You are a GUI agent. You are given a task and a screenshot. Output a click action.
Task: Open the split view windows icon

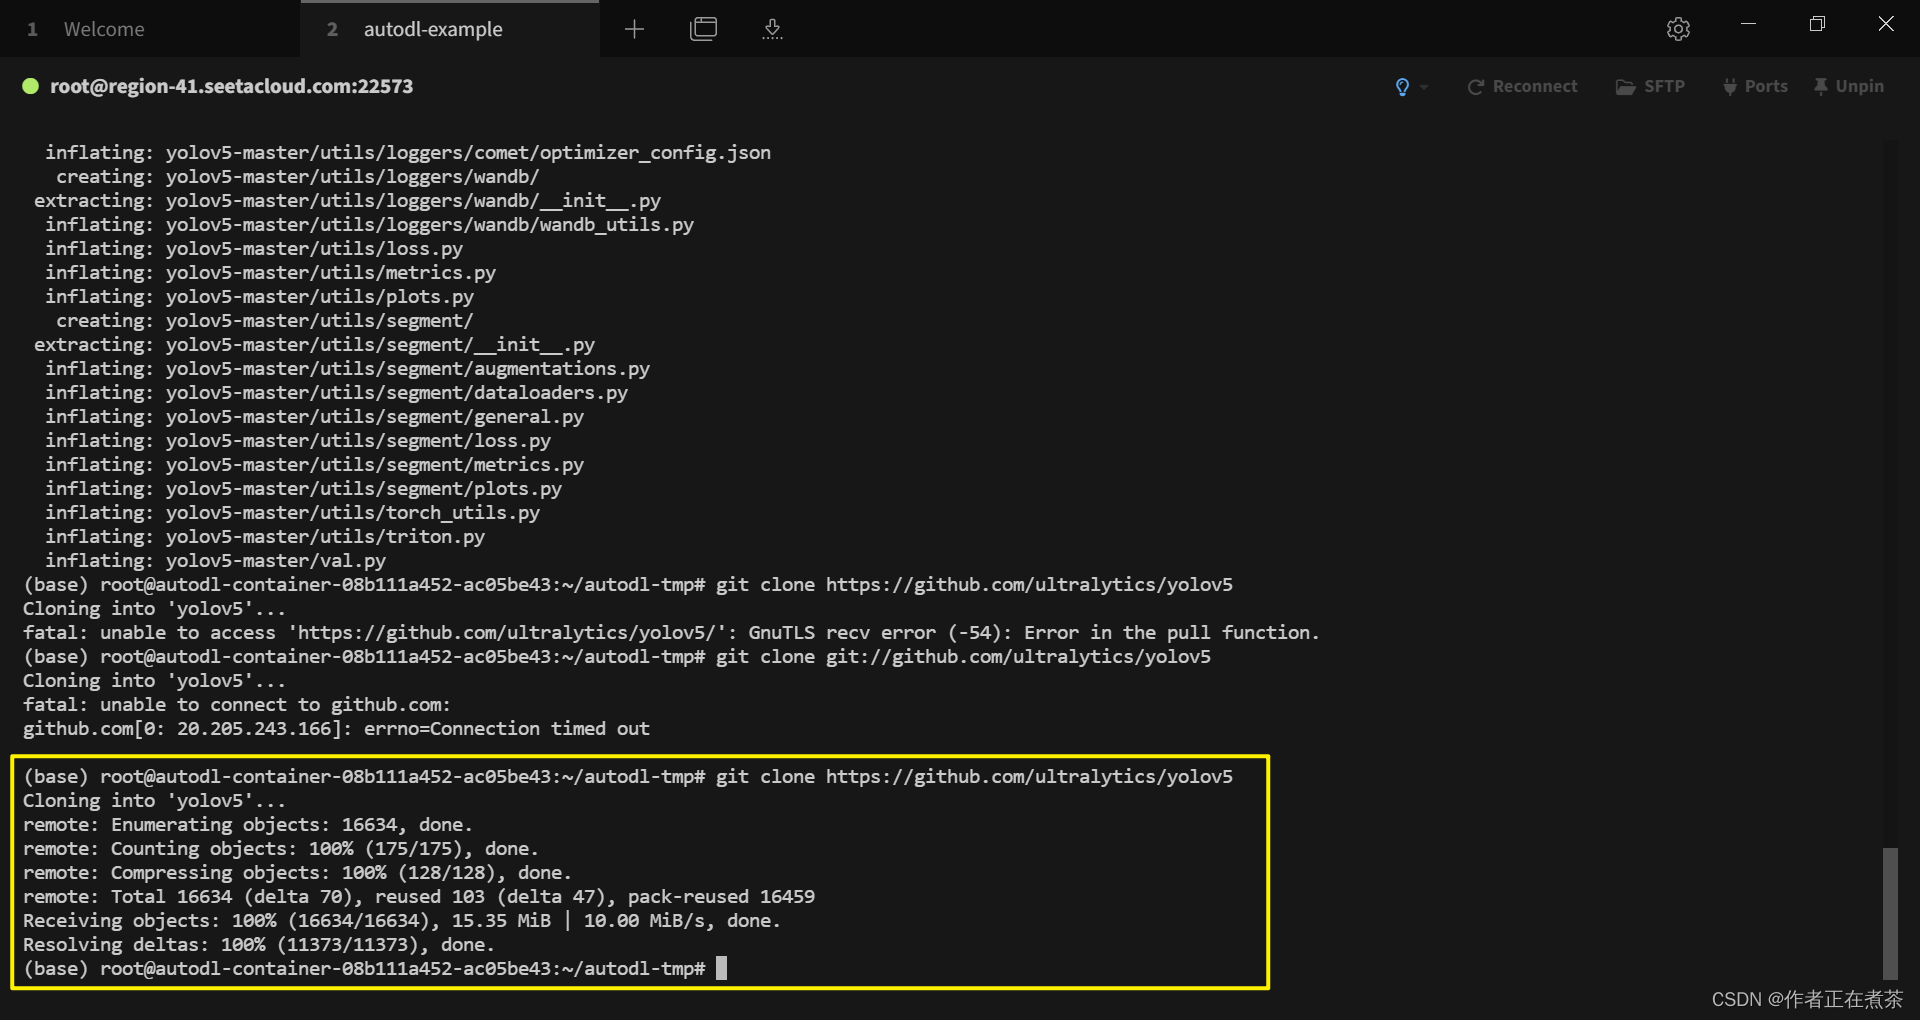point(704,29)
